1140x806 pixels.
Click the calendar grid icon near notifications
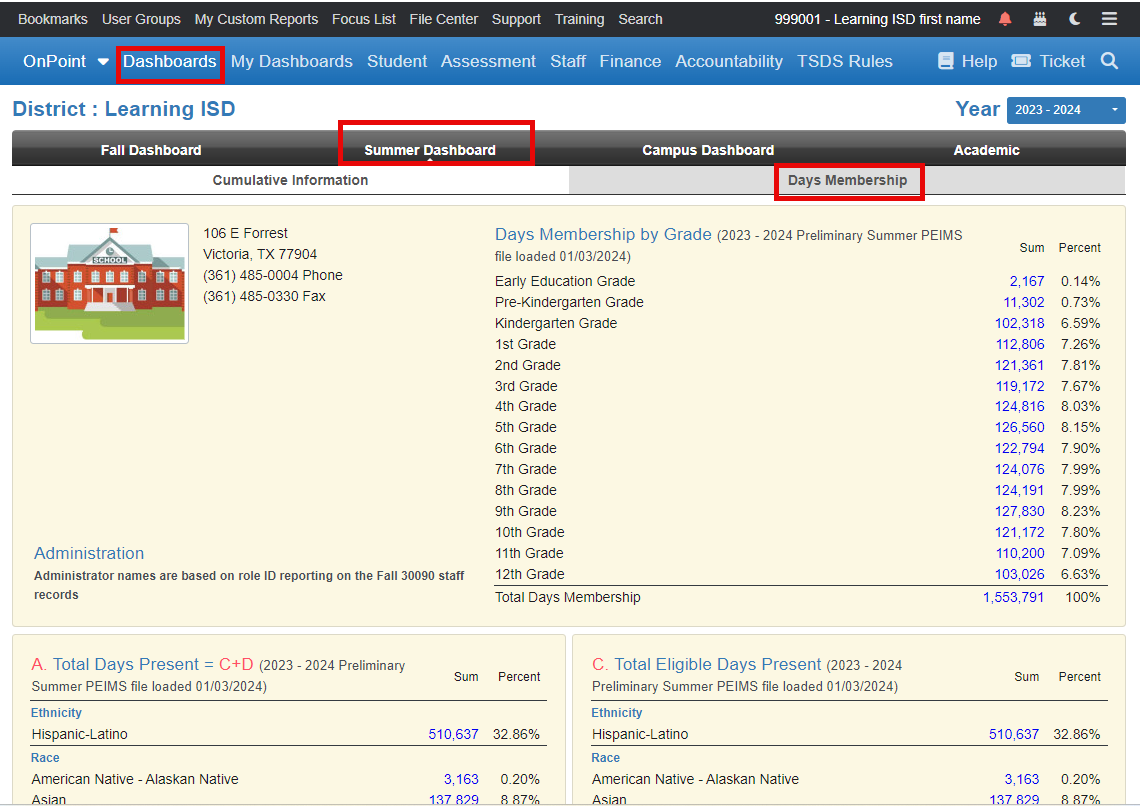pos(1039,18)
